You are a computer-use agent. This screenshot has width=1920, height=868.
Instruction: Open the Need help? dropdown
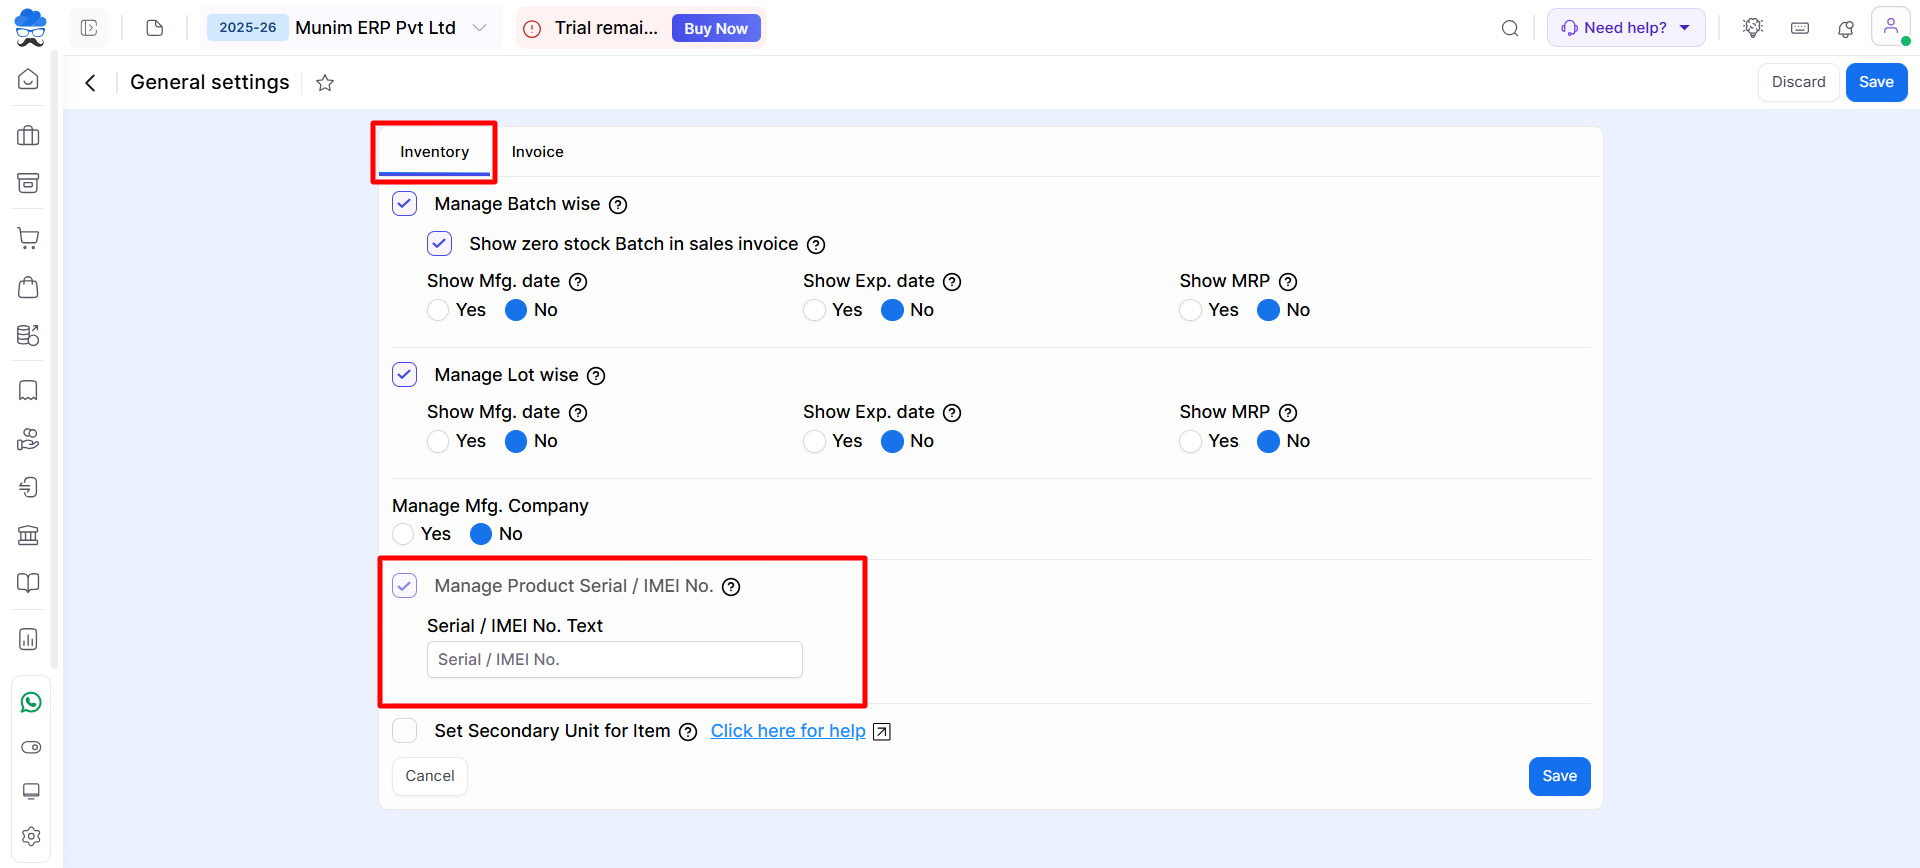1625,28
